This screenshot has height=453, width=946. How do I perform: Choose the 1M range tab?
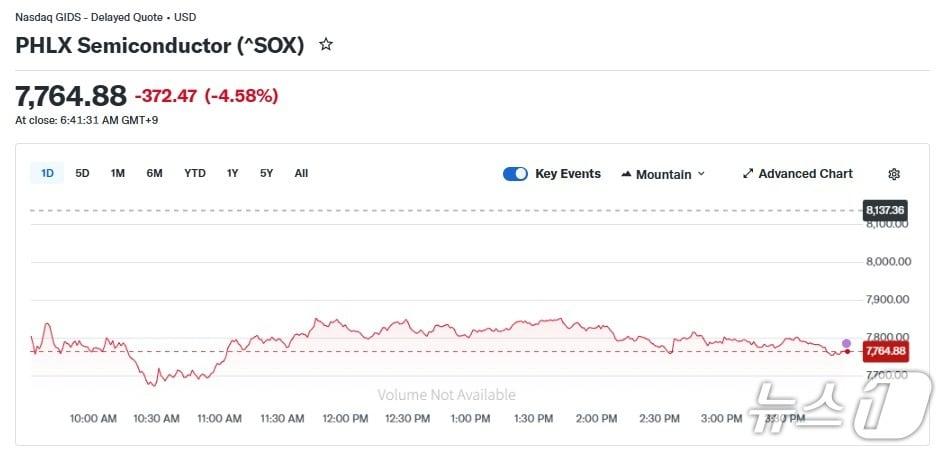coord(118,173)
